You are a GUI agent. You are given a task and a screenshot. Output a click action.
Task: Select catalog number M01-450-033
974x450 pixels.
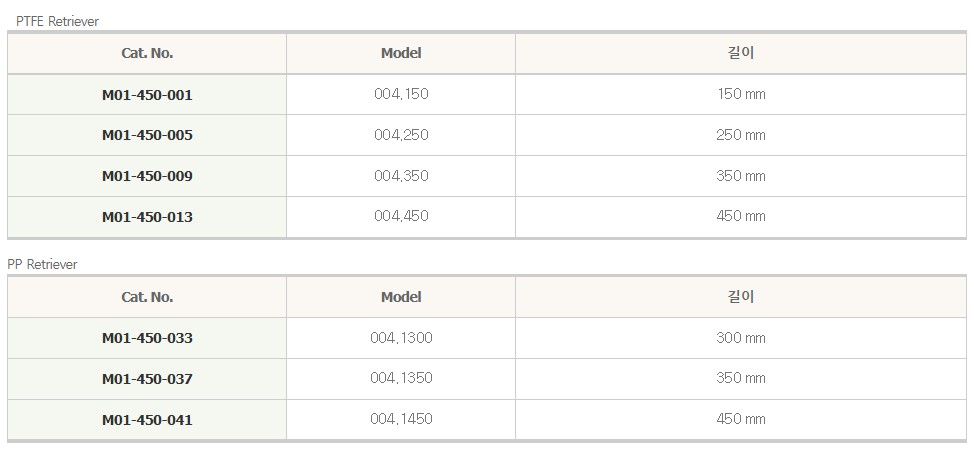coord(147,338)
